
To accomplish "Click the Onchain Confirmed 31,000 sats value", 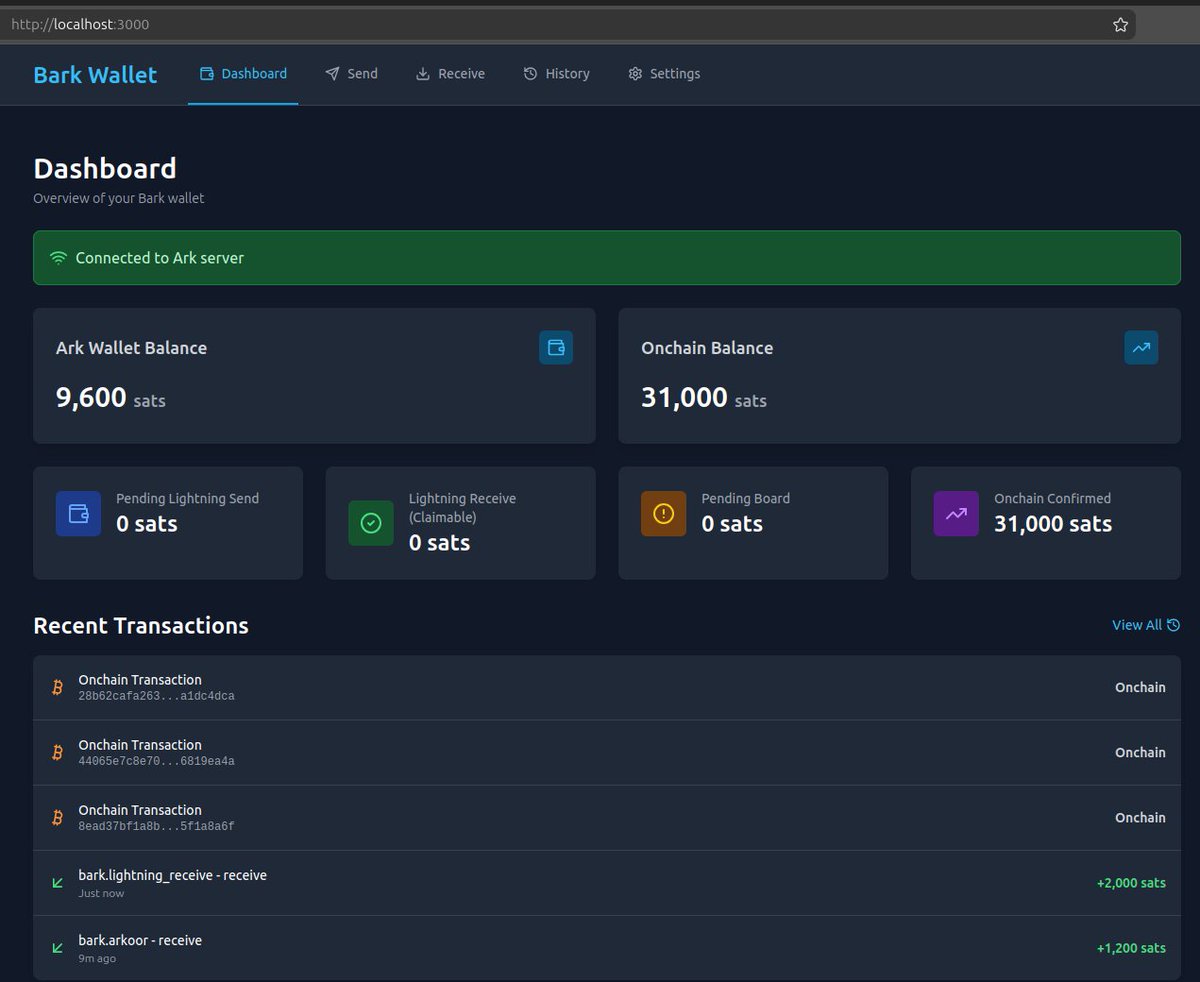I will click(1053, 524).
